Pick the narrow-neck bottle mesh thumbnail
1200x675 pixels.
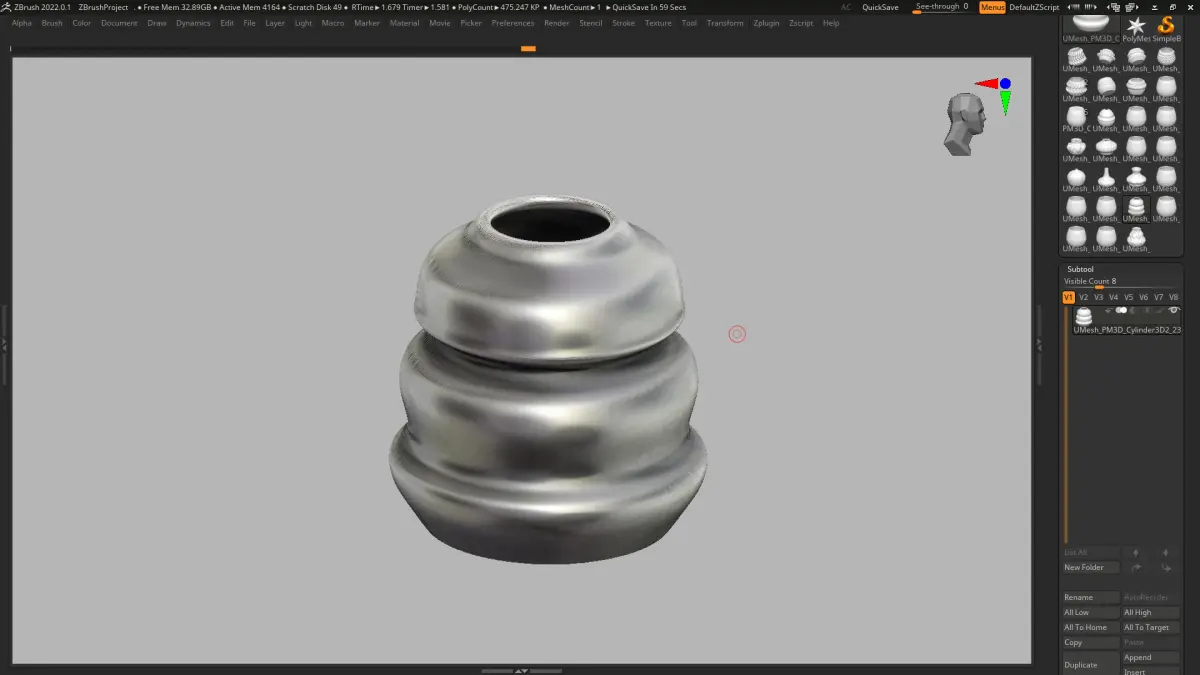pyautogui.click(x=1106, y=181)
